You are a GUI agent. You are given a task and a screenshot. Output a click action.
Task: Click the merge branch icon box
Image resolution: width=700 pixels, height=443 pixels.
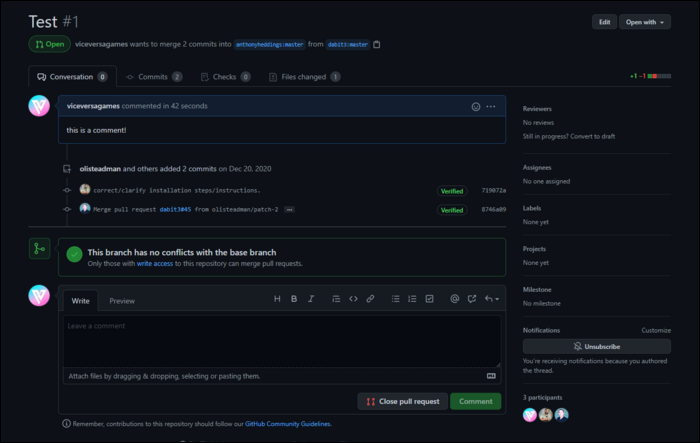tap(39, 248)
